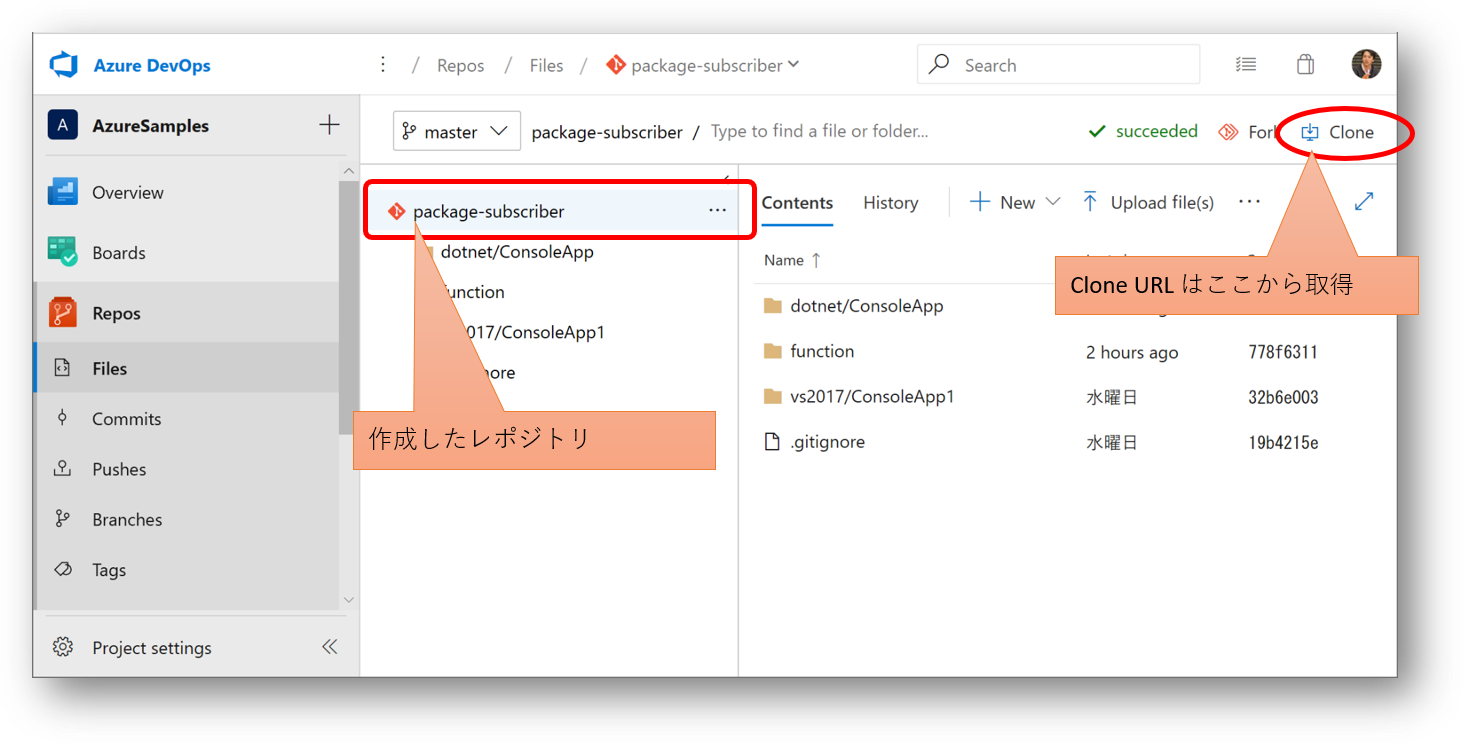Open the Marketplace shopping bag icon

coord(1305,65)
